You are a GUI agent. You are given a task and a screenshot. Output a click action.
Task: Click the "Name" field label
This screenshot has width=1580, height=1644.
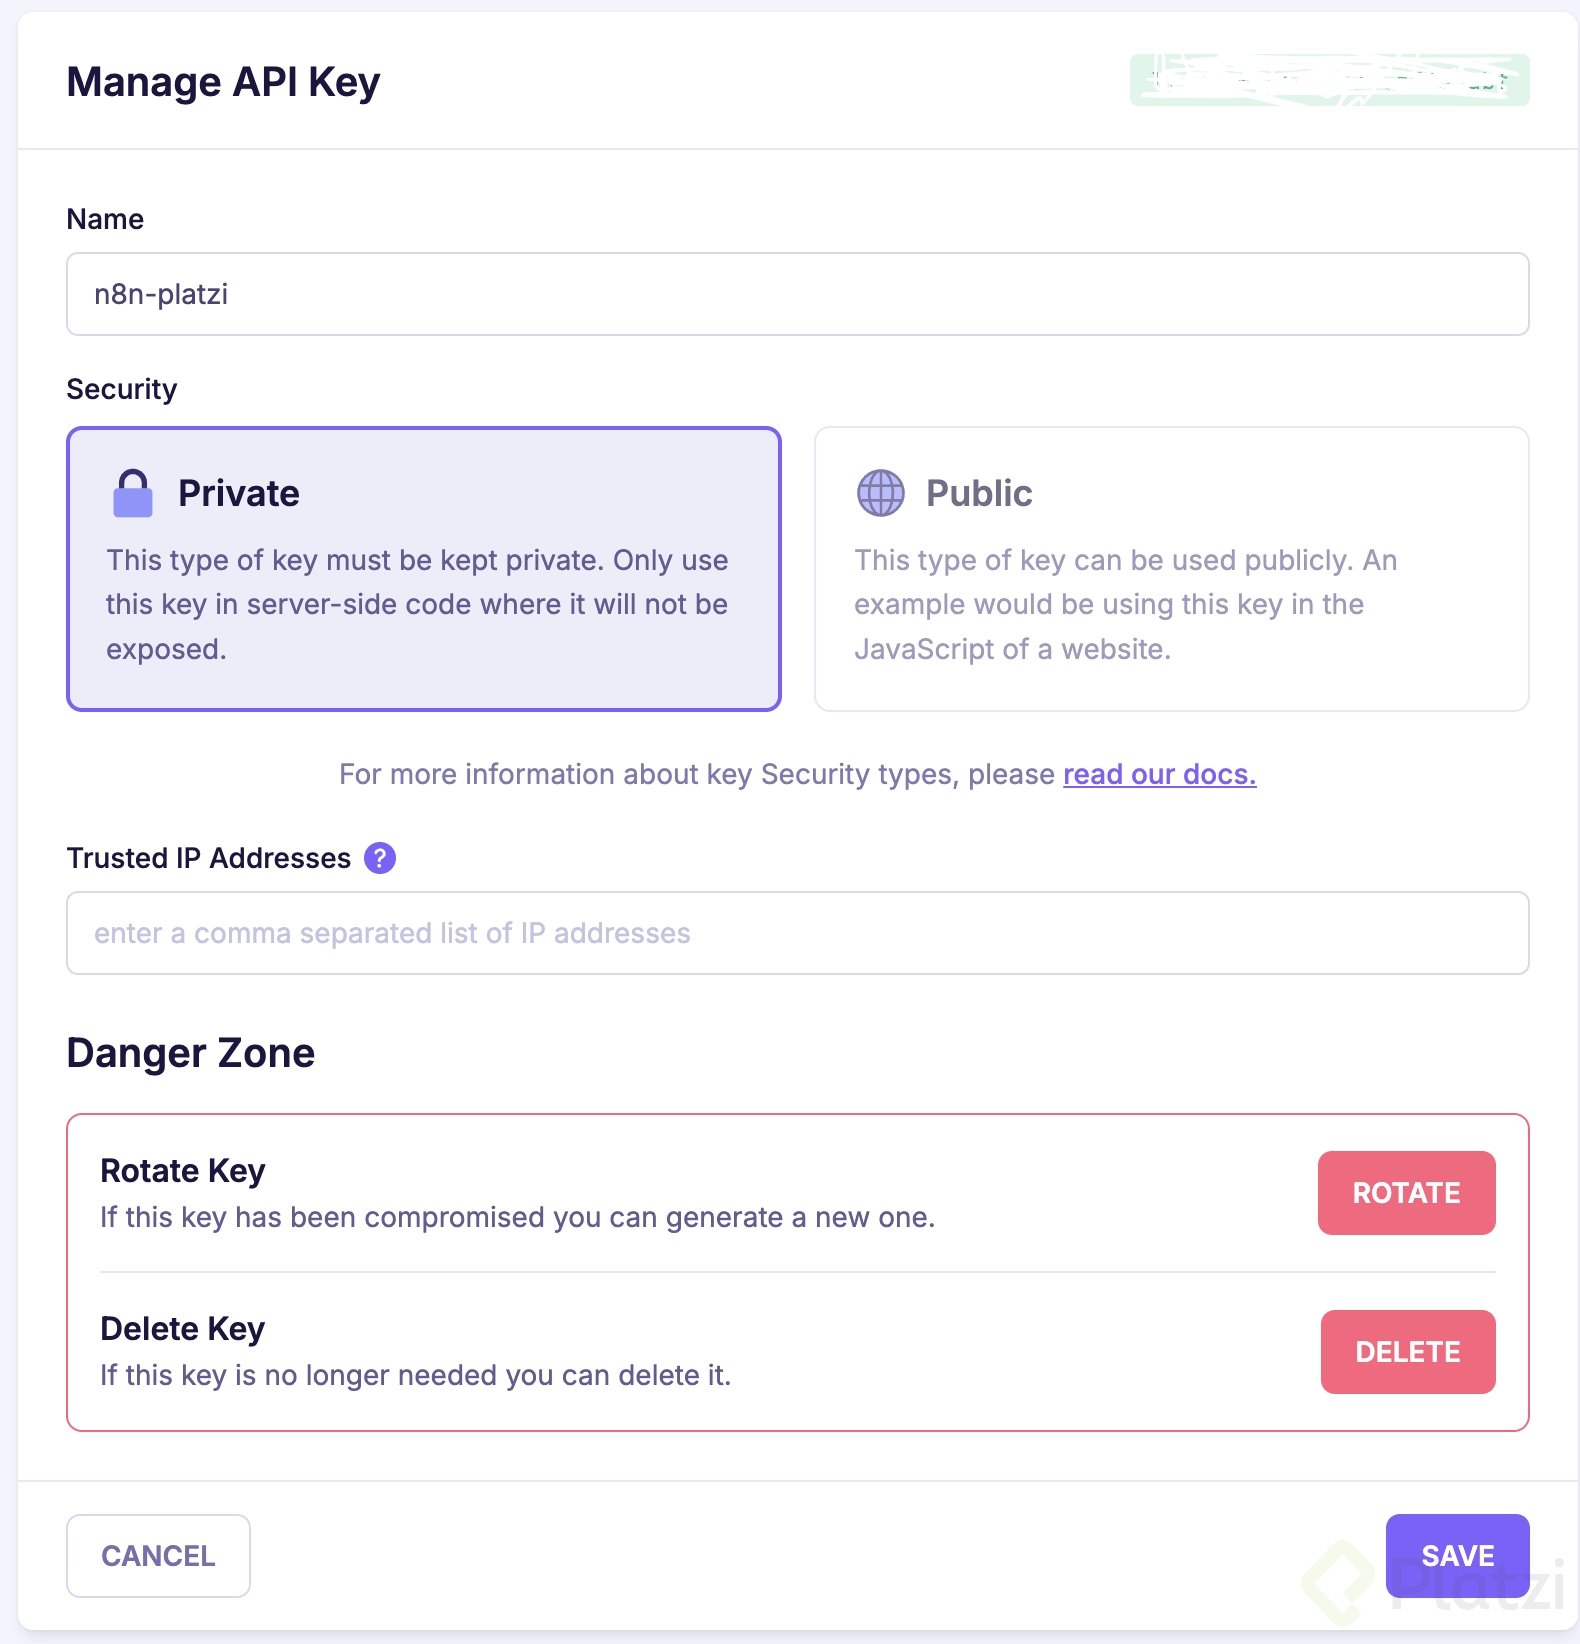point(105,219)
